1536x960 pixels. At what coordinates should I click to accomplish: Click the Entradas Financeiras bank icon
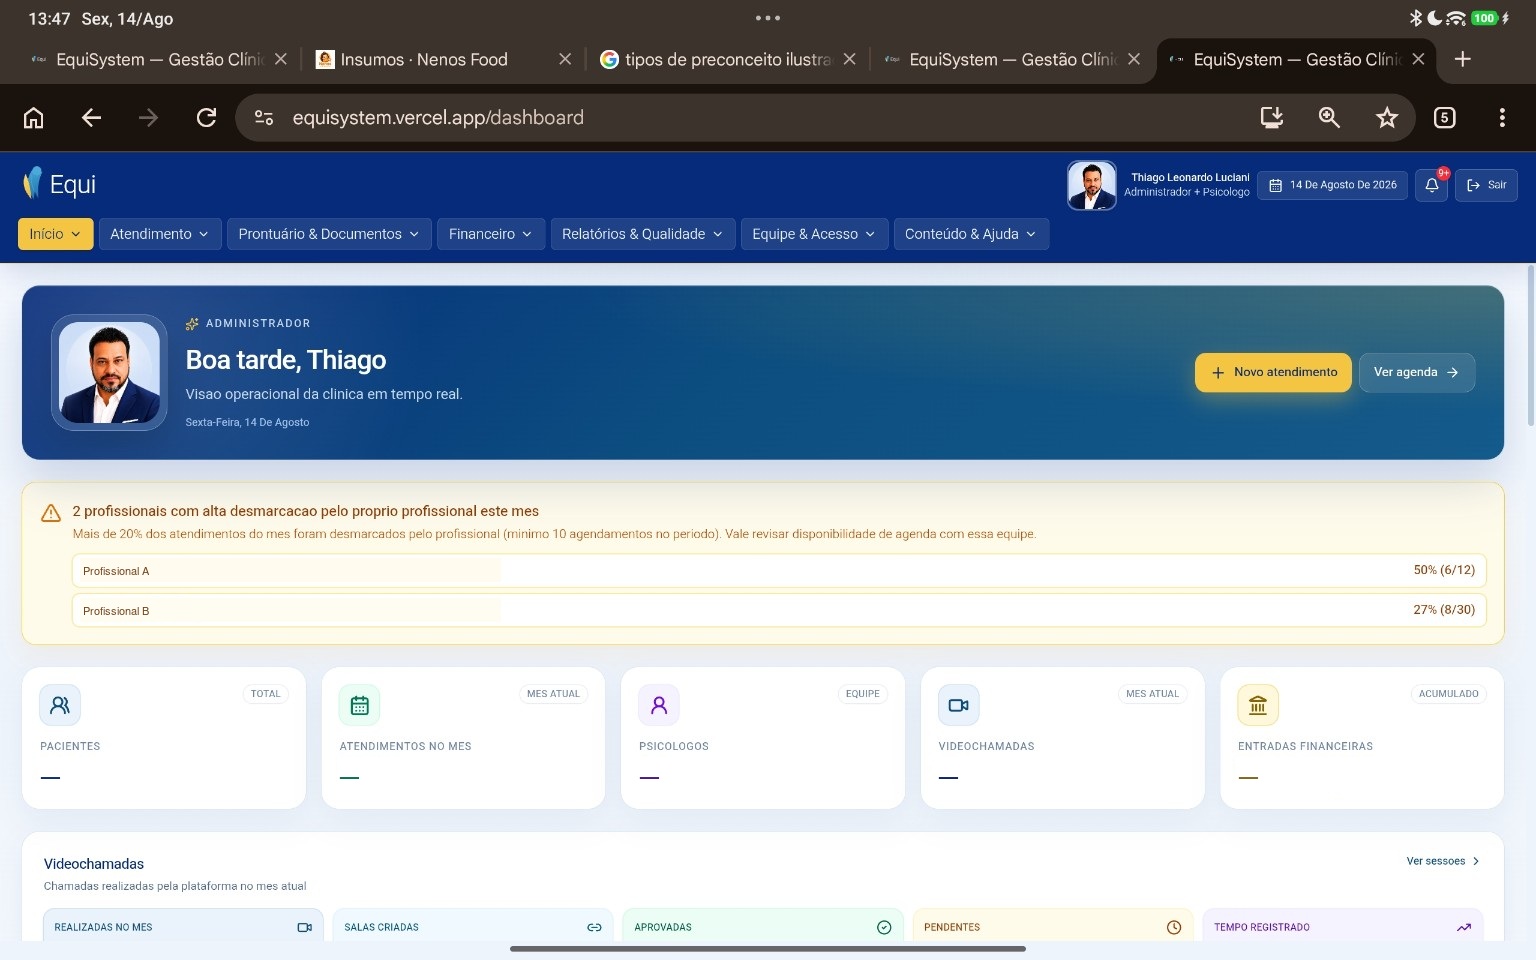pos(1258,705)
